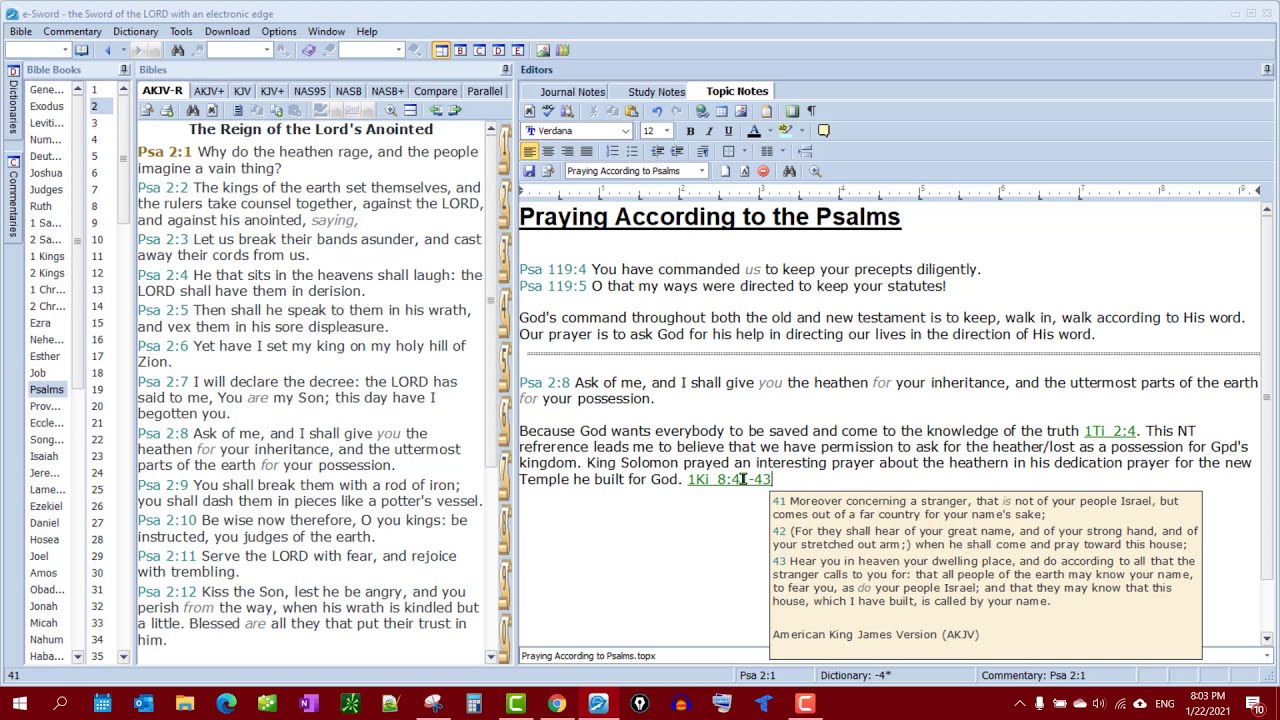
Task: Zoom Bible text with the magnifier icon
Action: pyautogui.click(x=391, y=110)
